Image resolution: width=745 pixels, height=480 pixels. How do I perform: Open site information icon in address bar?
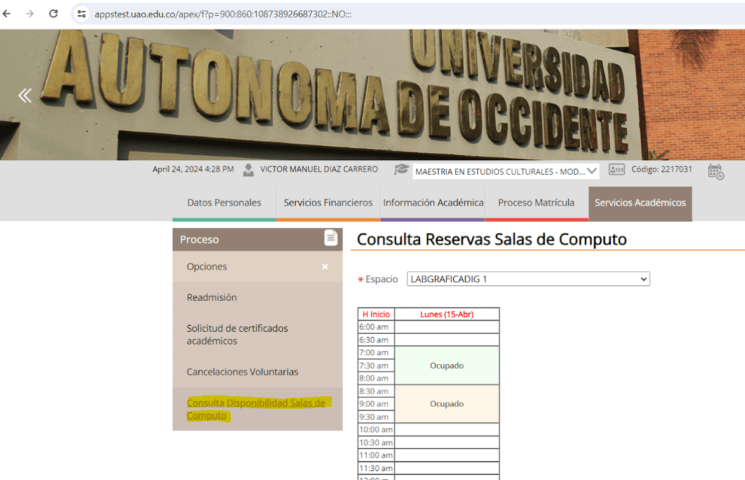82,14
